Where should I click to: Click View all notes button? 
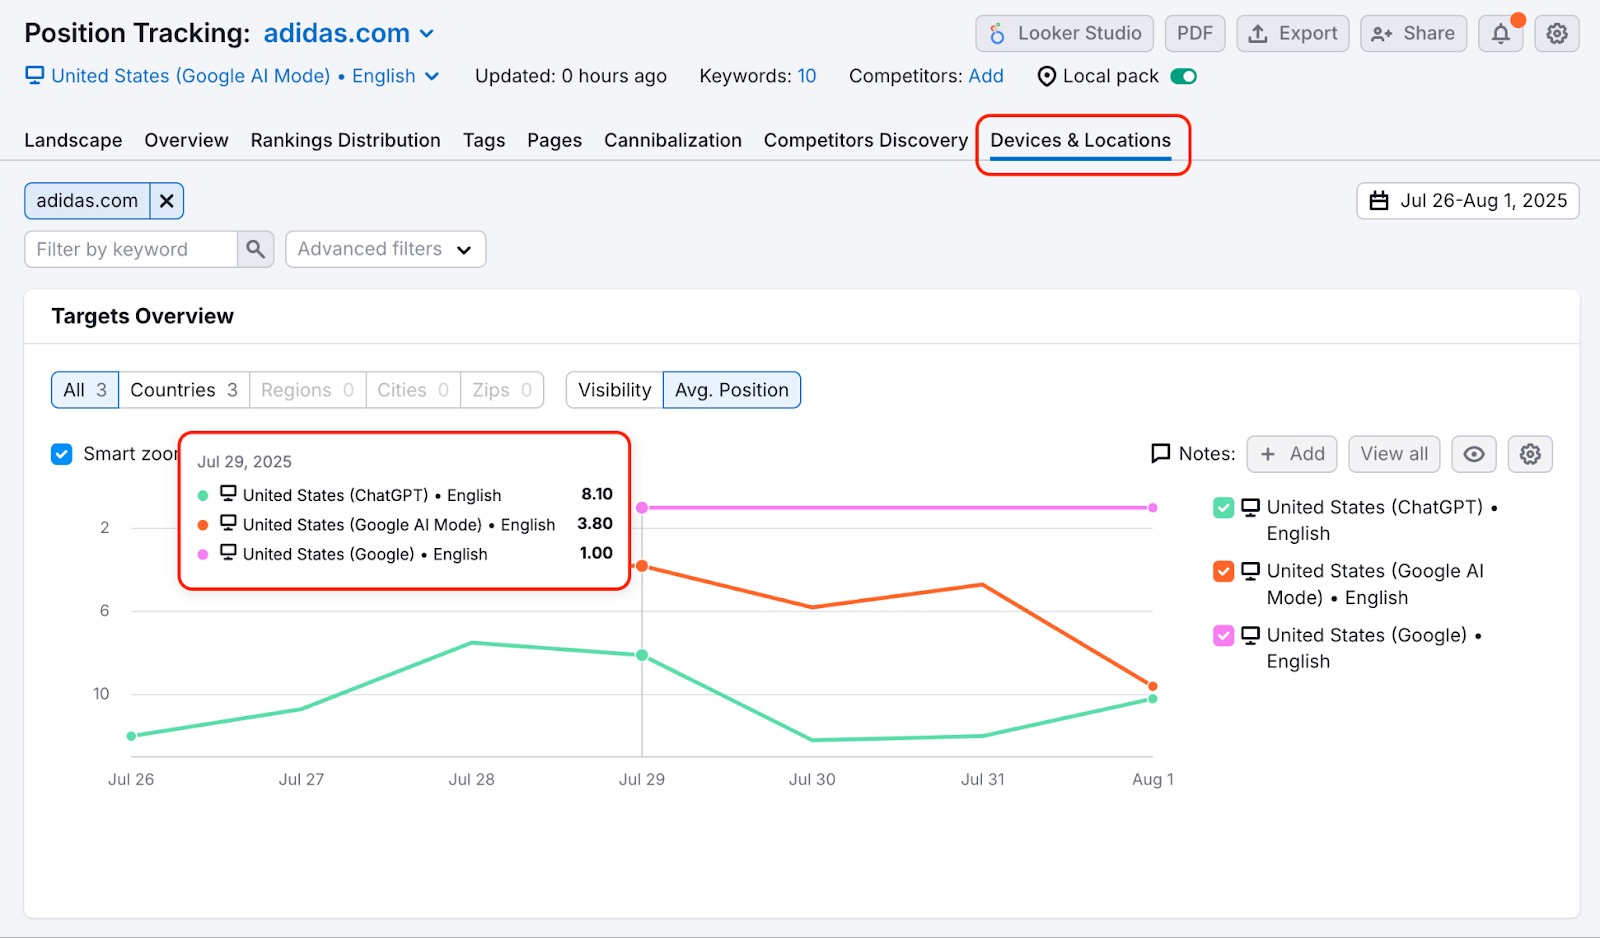[1393, 454]
